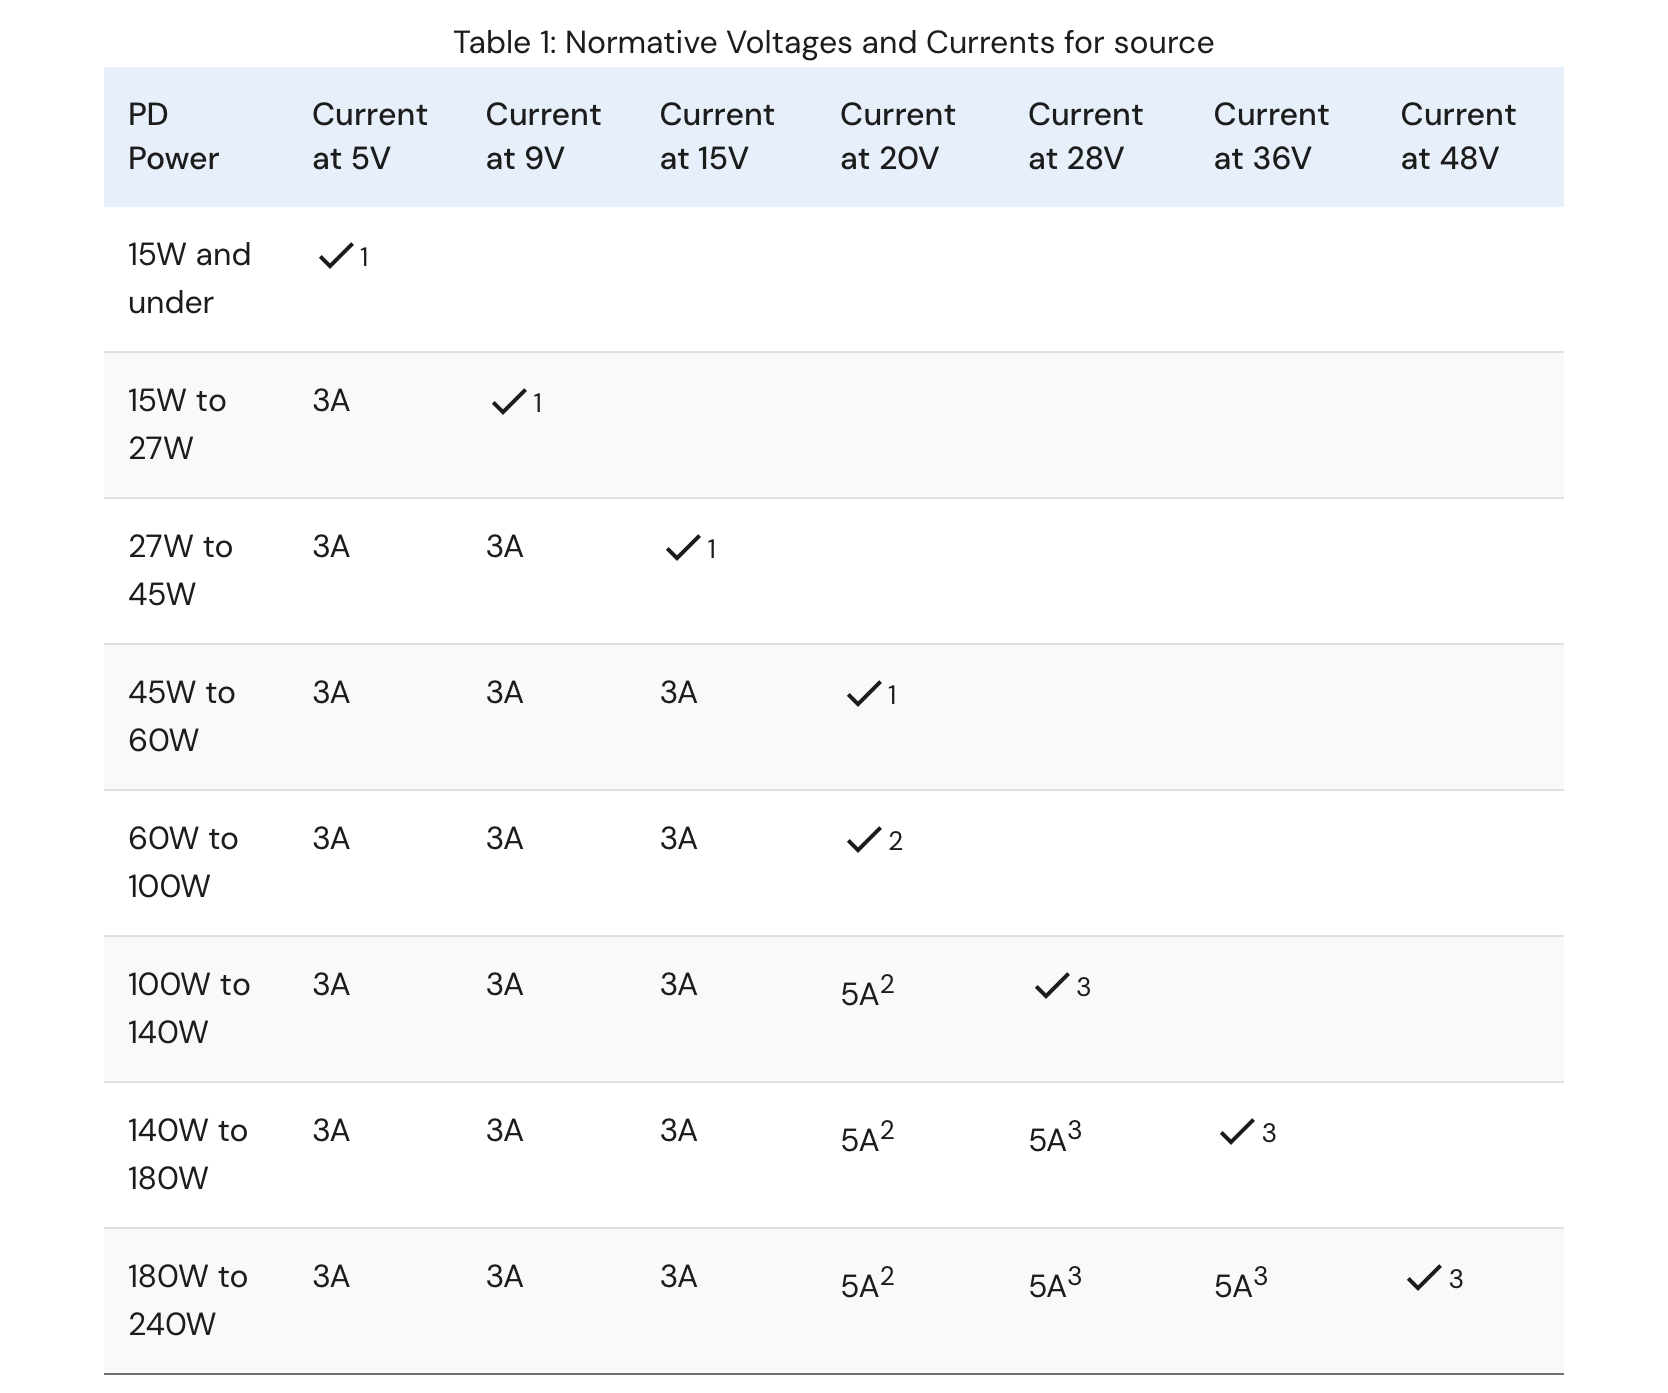Screen dimensions: 1668x1393
Task: Click the 3A cell at 15V in the 45W to 60W row
Action: 678,693
